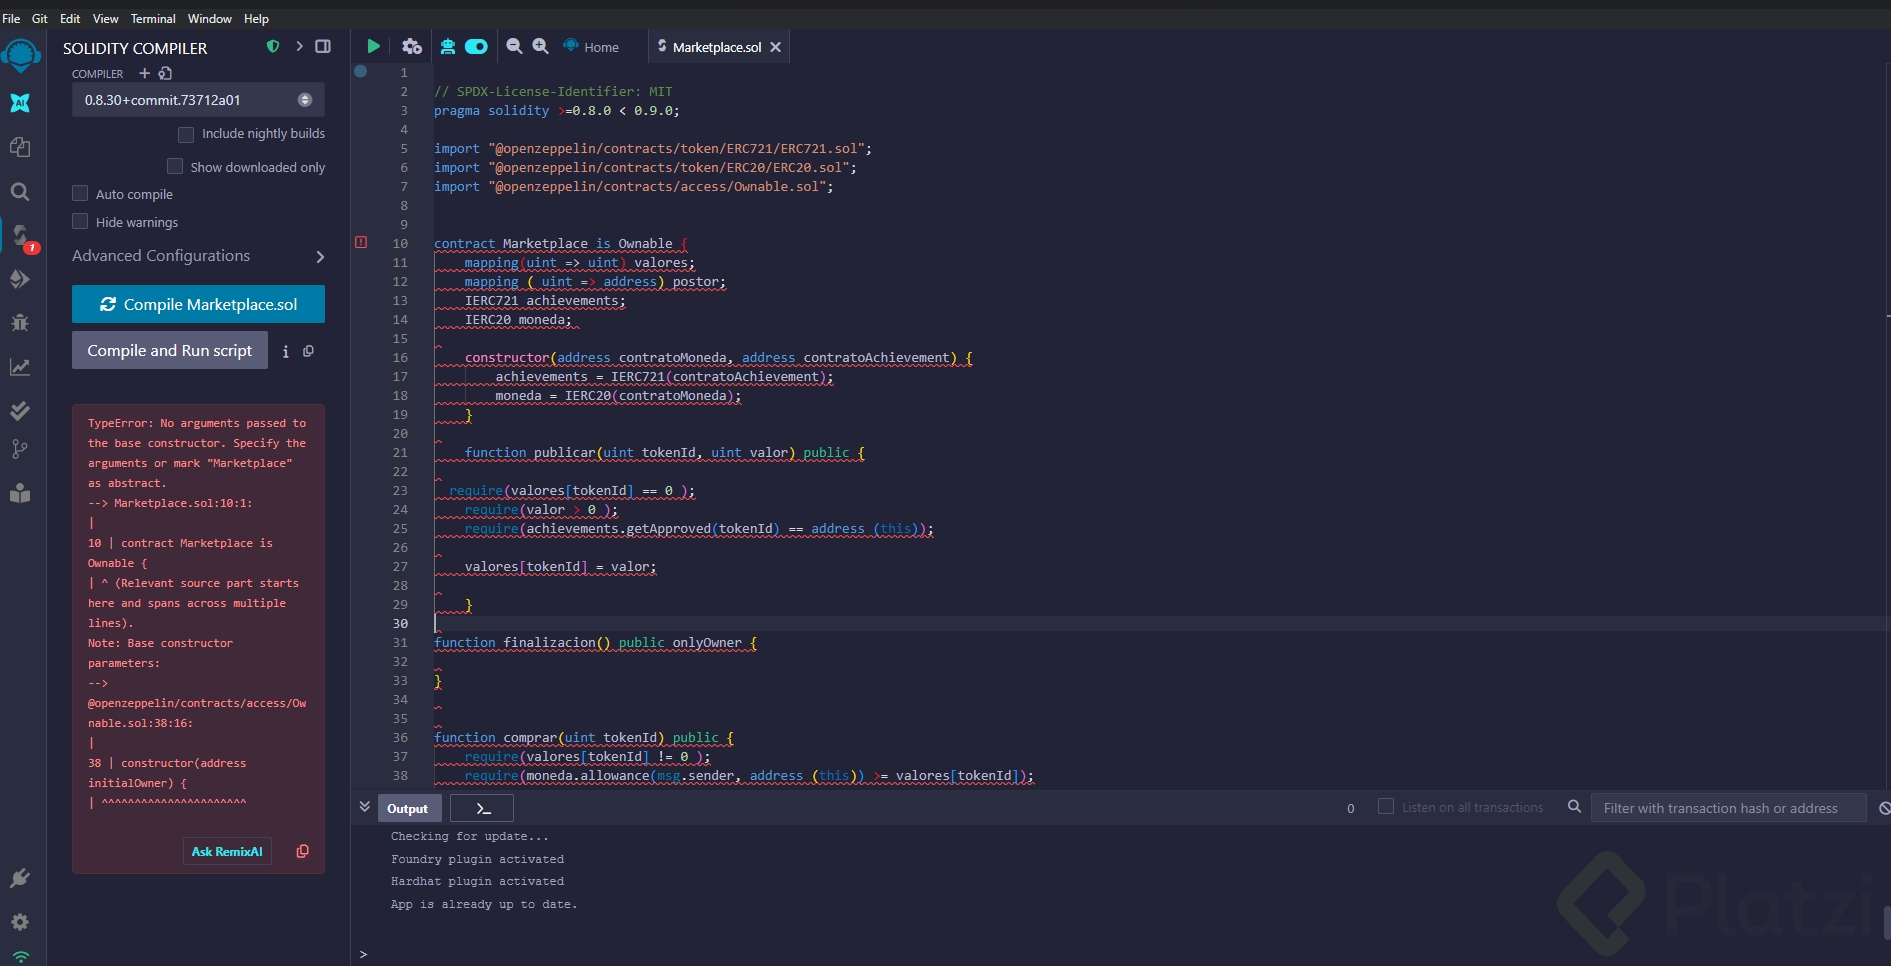
Task: Copy the error message to clipboard
Action: [x=303, y=851]
